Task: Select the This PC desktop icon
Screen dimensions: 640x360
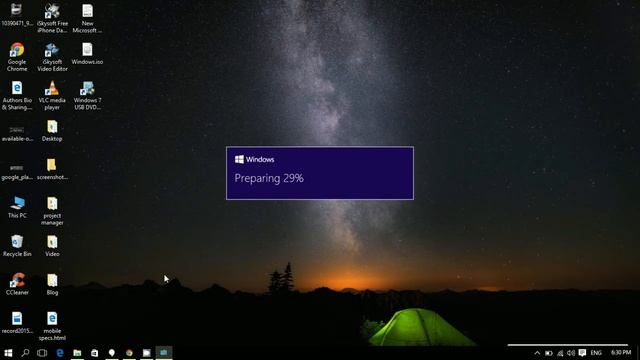Action: (x=17, y=207)
